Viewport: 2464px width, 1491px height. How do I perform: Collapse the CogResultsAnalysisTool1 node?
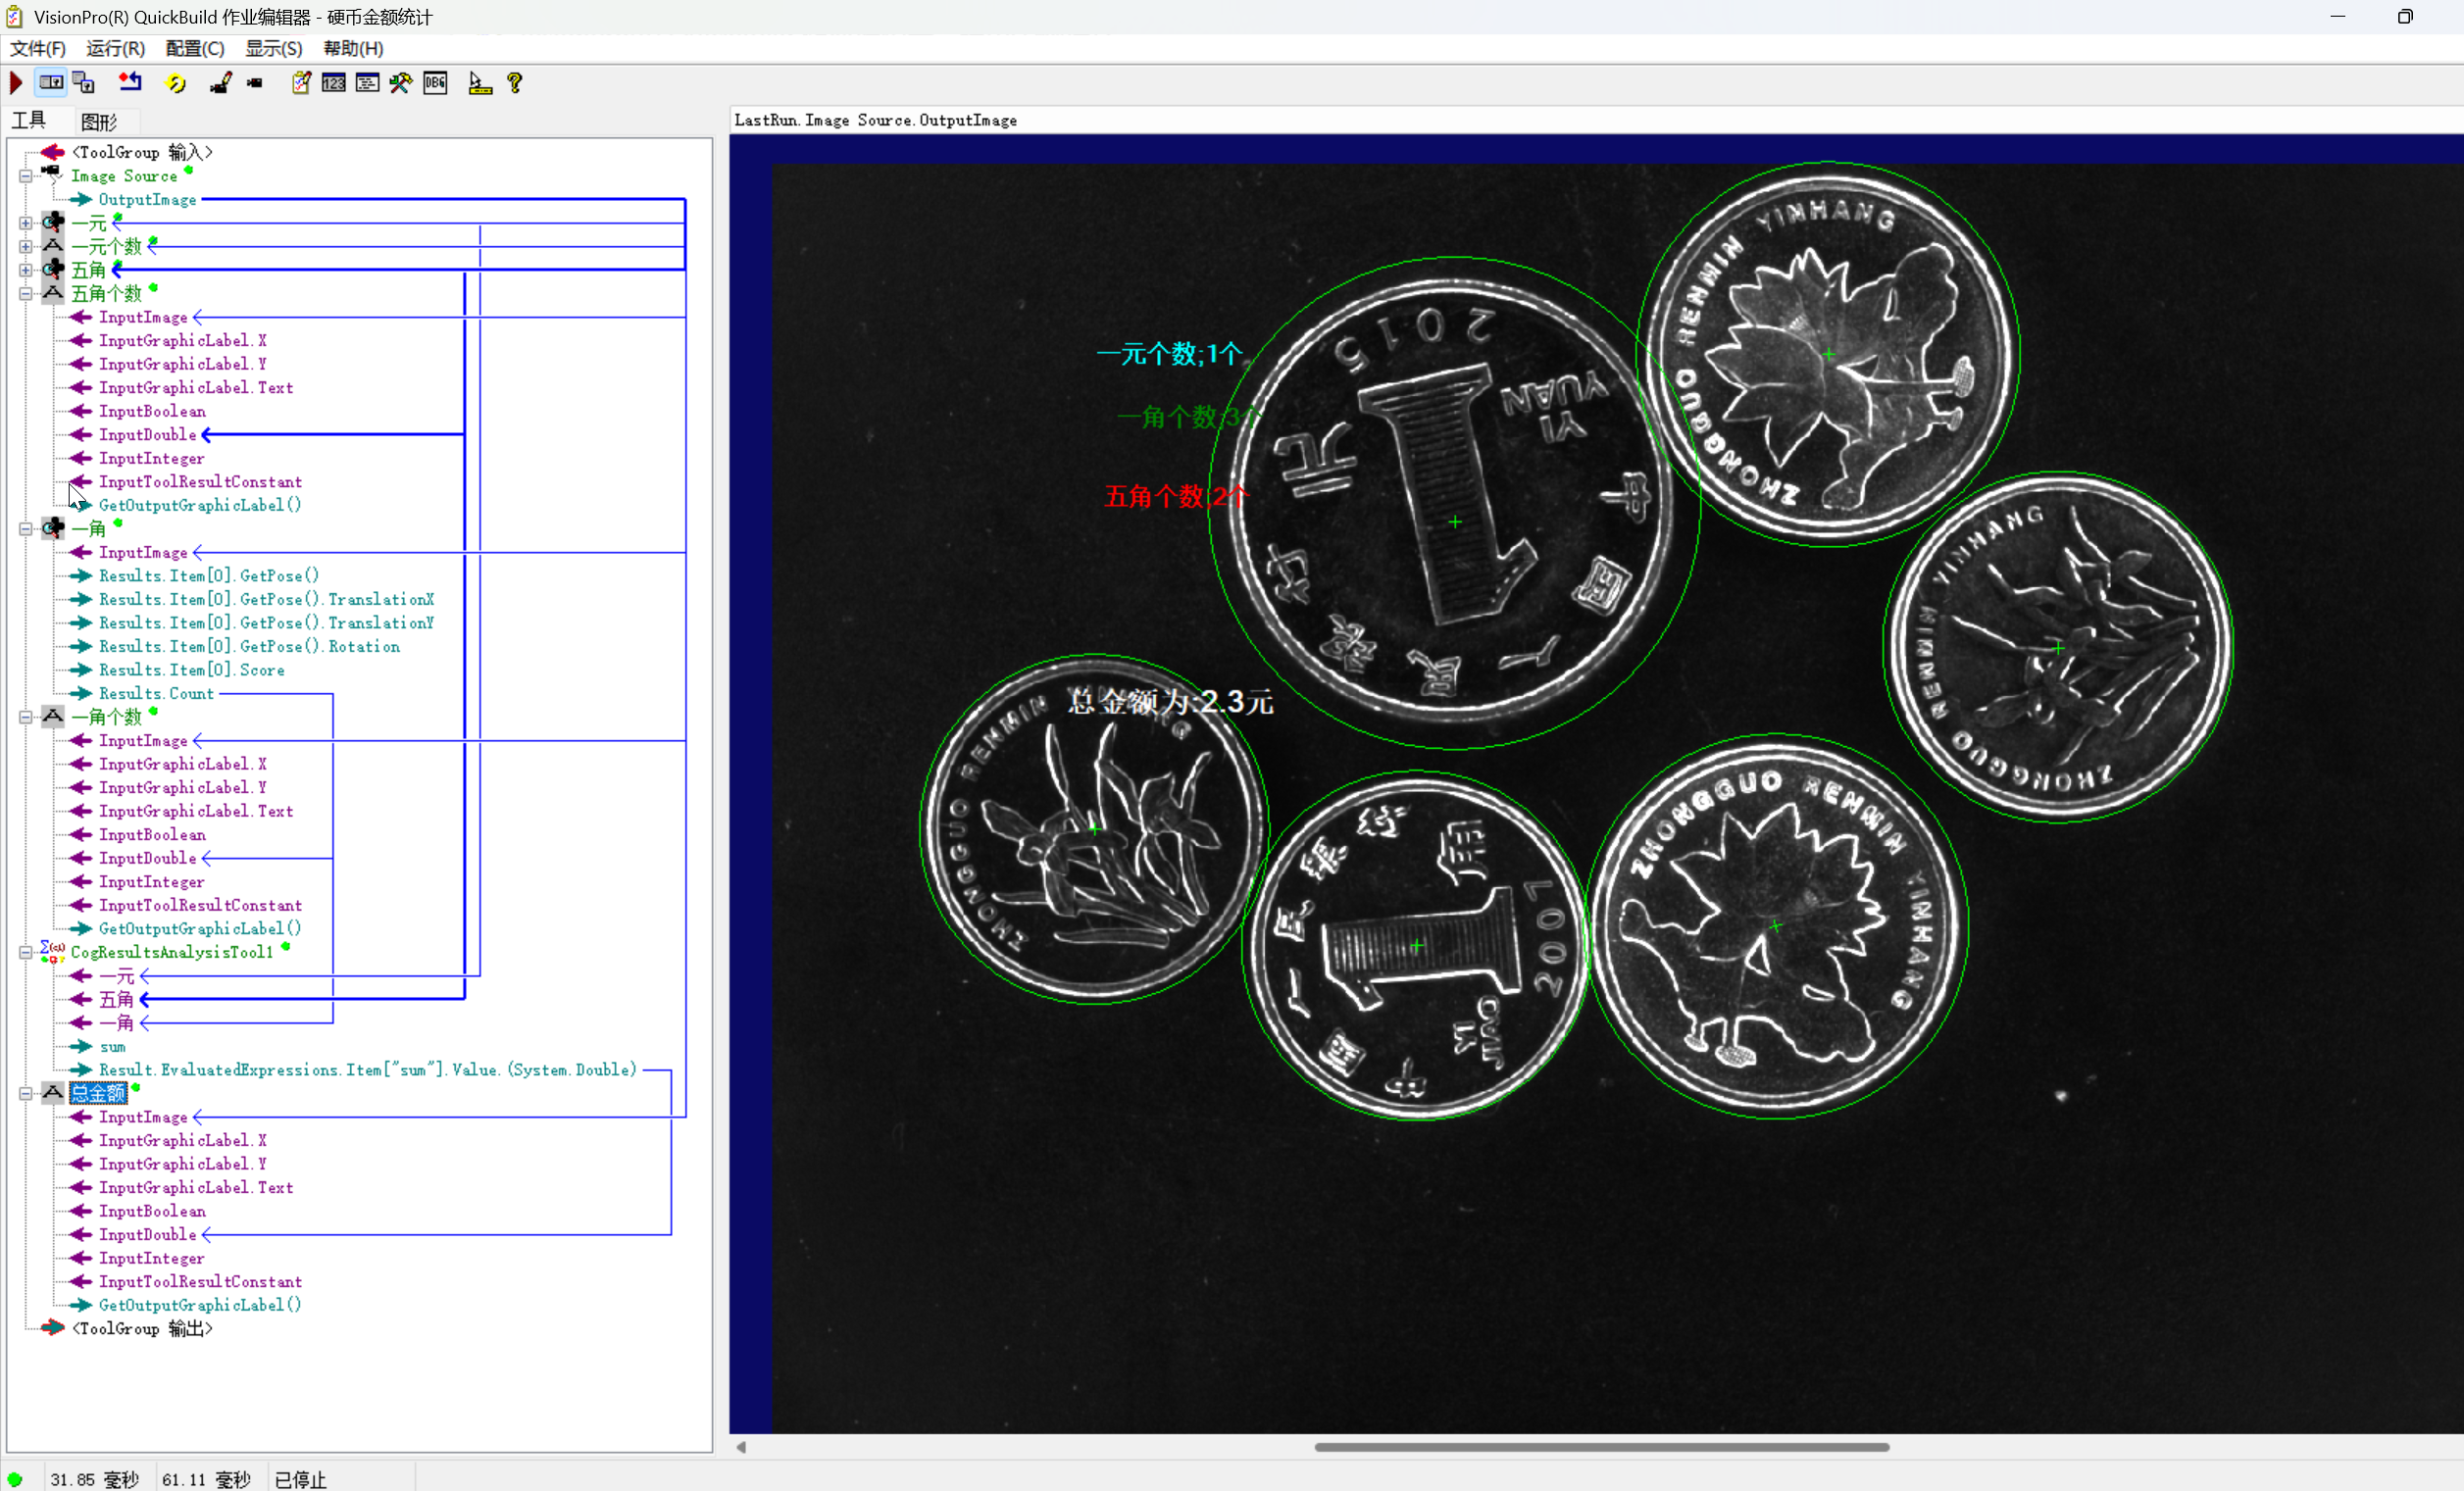[26, 952]
